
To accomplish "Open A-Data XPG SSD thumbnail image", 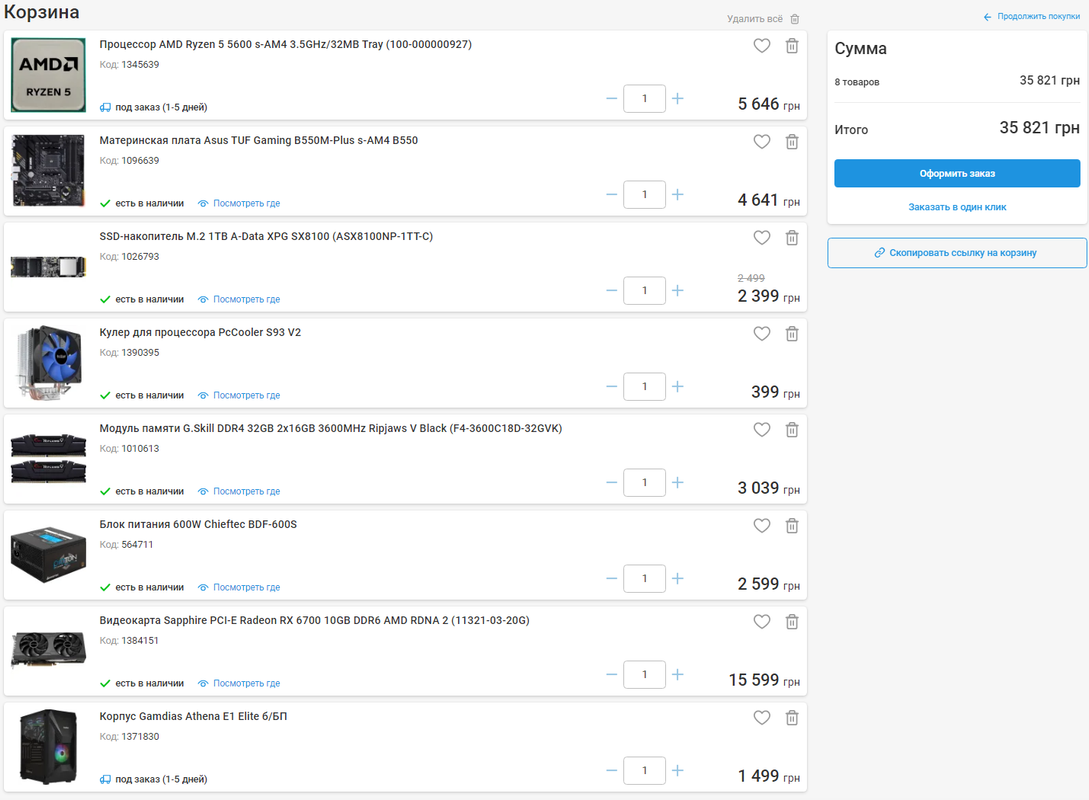I will click(49, 267).
